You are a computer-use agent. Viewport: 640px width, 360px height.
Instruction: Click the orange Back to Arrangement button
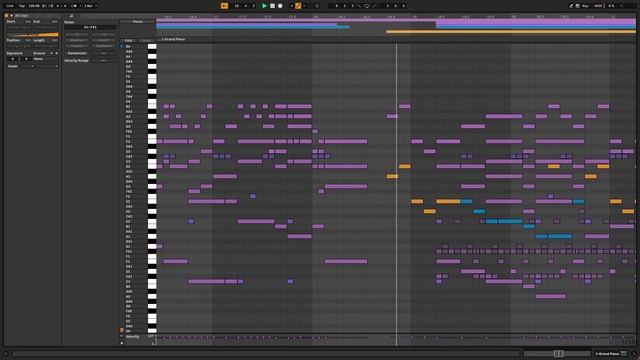(224, 6)
